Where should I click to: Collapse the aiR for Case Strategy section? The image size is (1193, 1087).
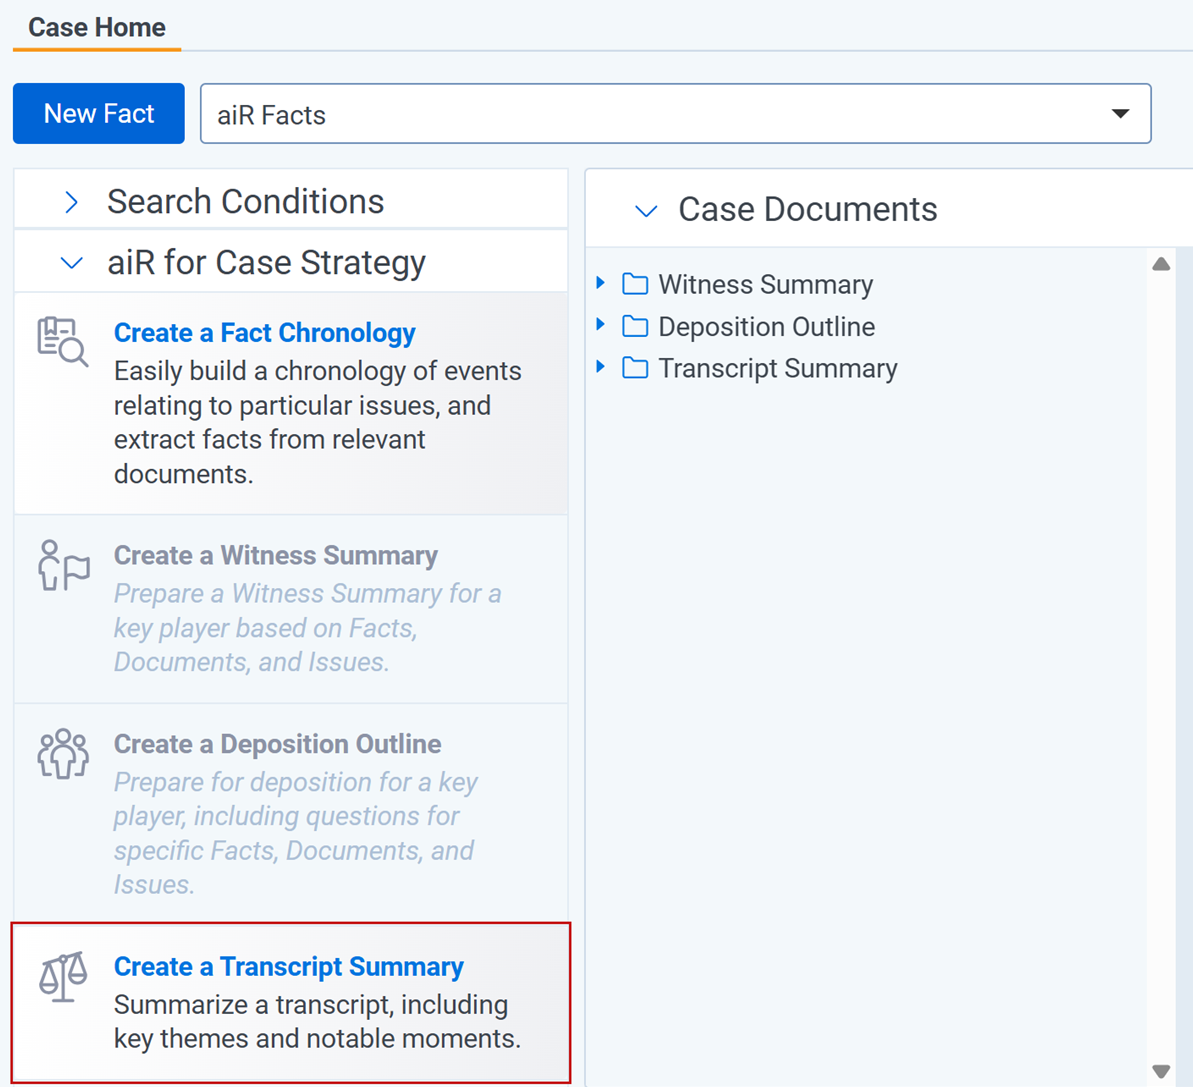(72, 263)
